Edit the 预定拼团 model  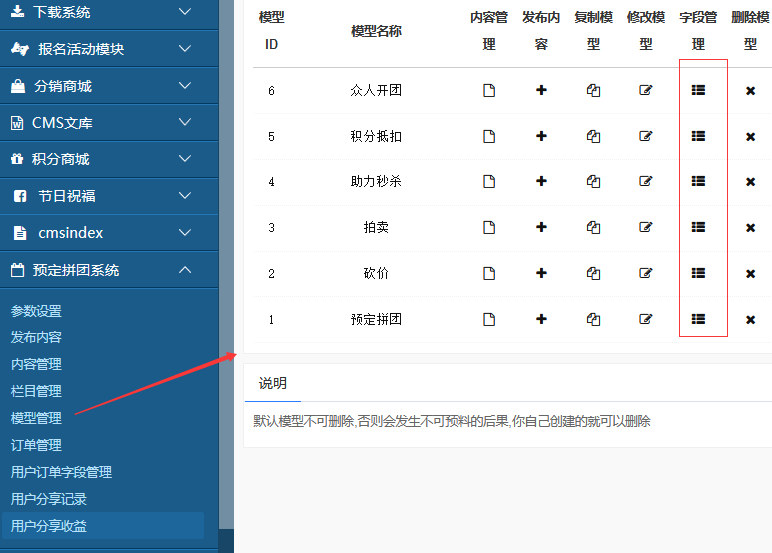pos(646,320)
